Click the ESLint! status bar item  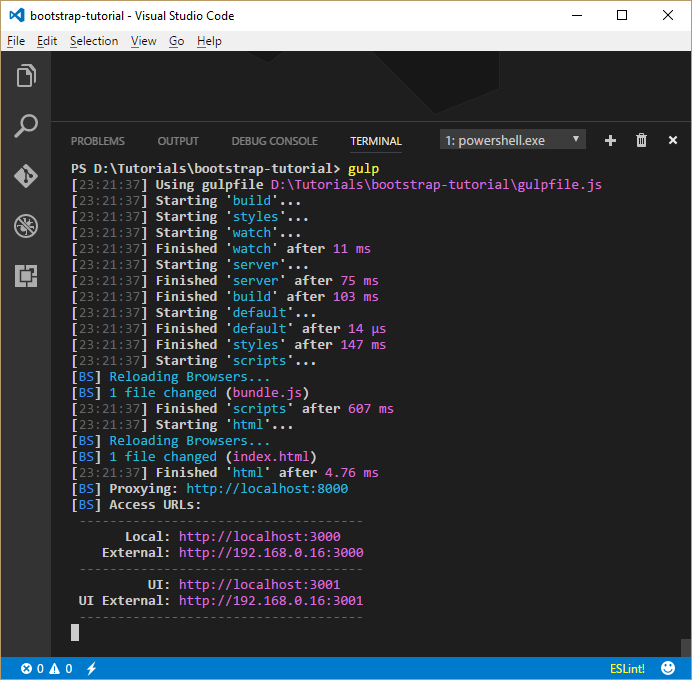(x=627, y=668)
